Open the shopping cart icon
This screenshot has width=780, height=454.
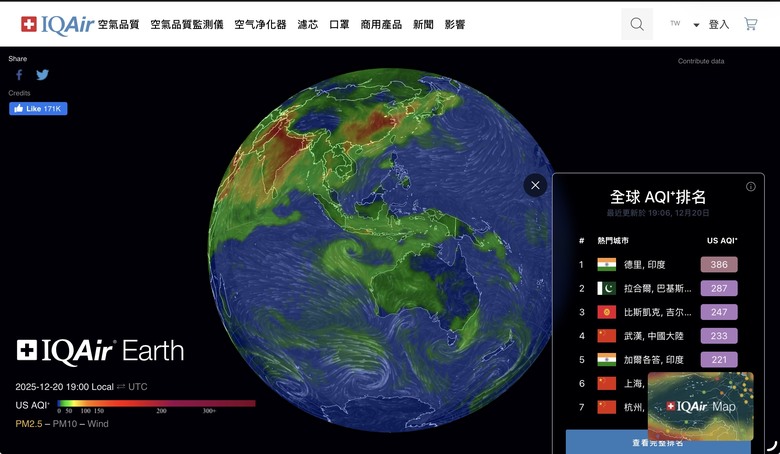point(751,24)
